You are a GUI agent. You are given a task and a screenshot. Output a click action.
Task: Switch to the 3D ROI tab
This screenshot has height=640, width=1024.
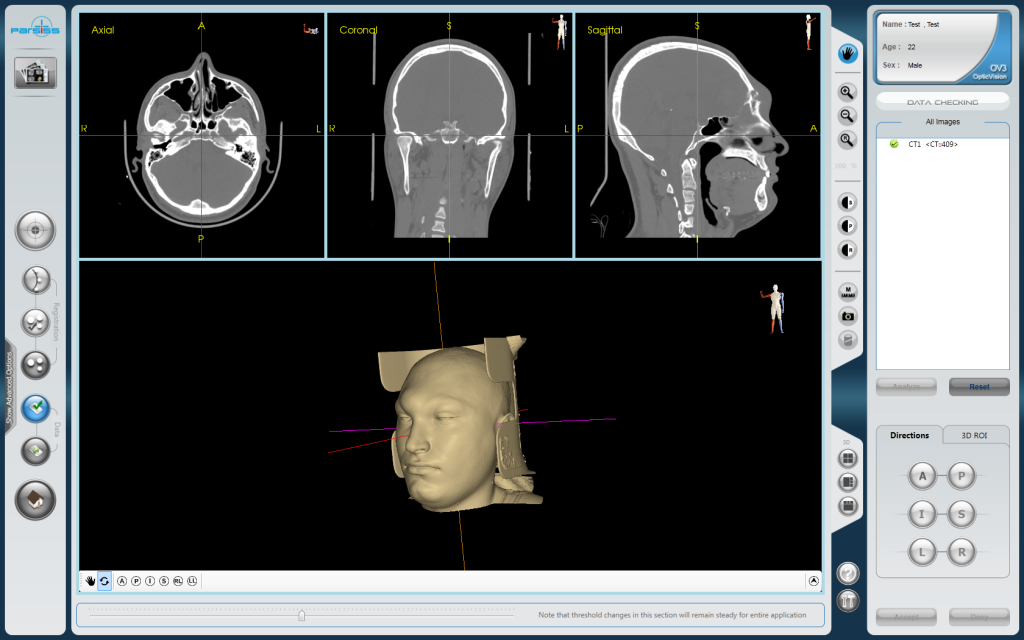pyautogui.click(x=975, y=435)
